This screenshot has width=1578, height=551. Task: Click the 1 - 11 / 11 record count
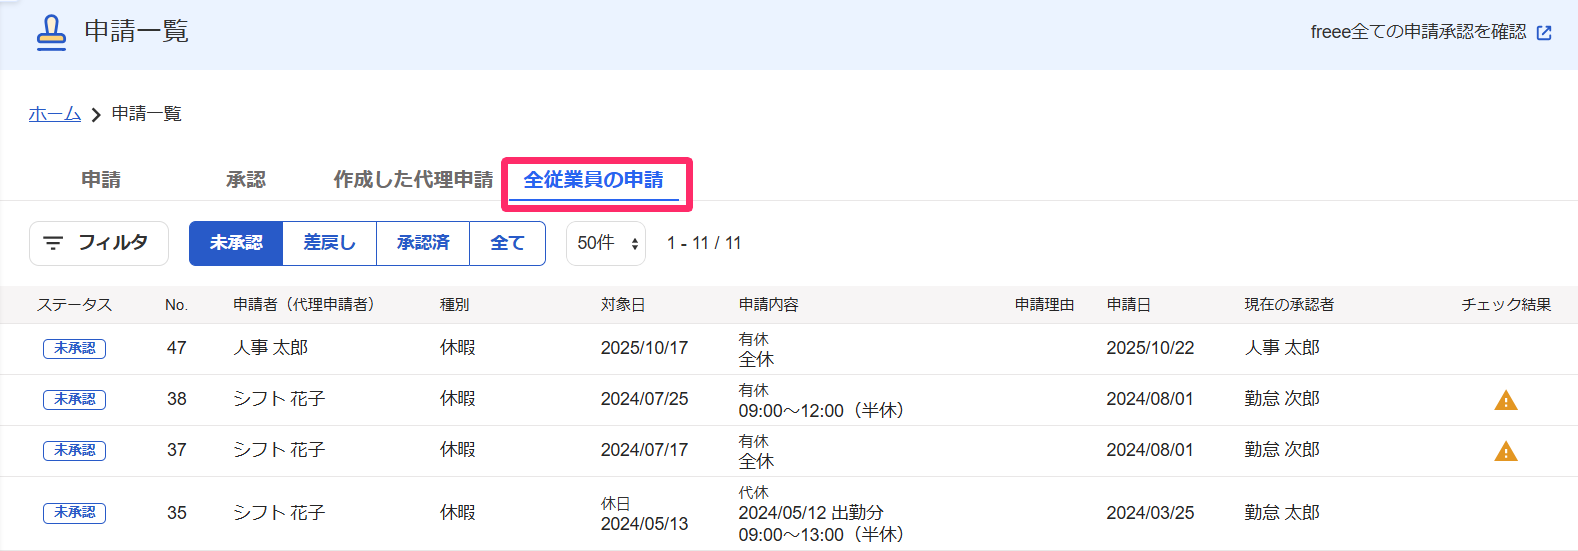(x=704, y=243)
